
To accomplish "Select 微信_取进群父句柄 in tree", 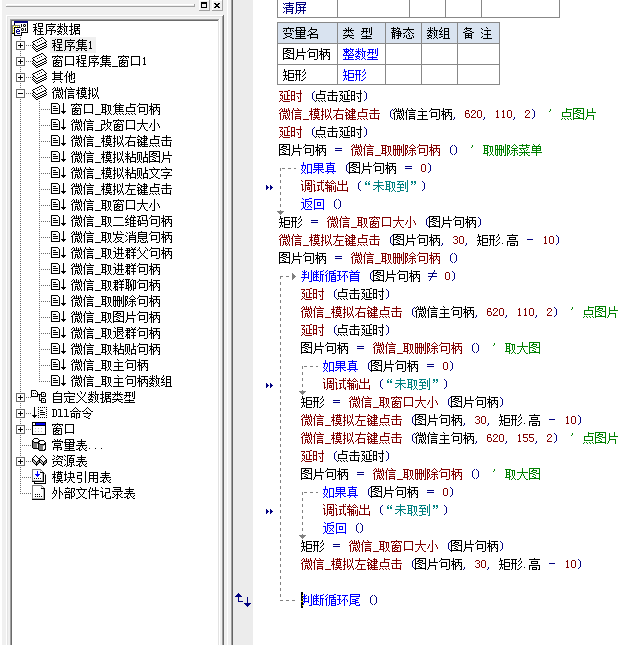I will [121, 253].
